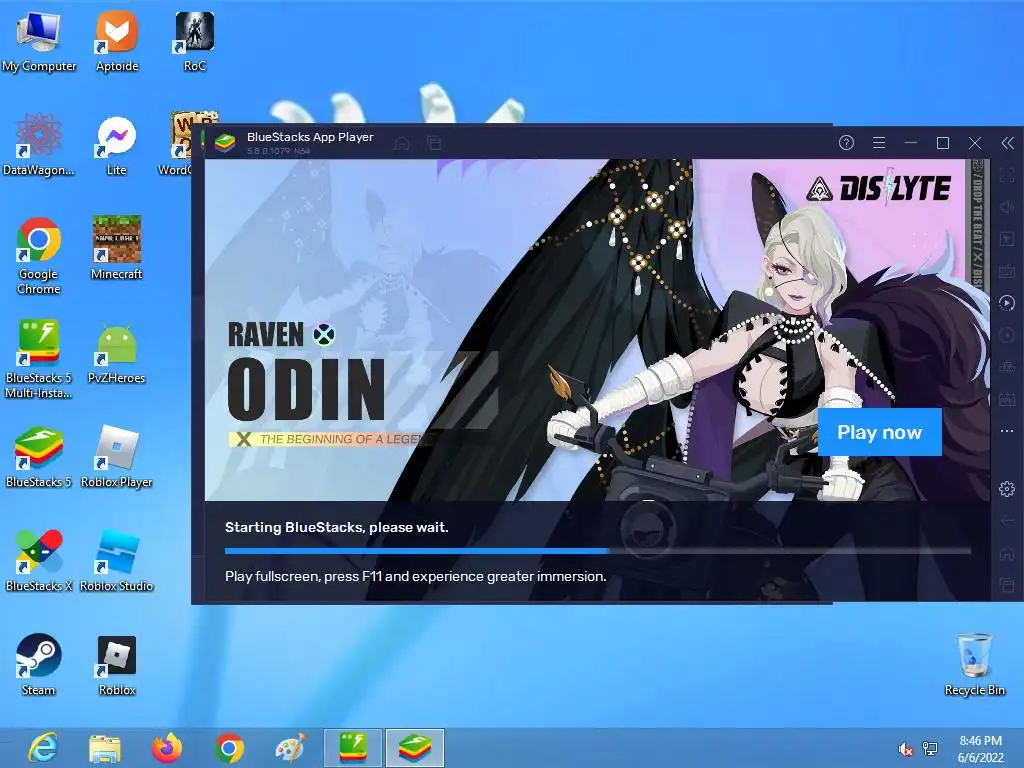Viewport: 1024px width, 768px height.
Task: Open RoC game desktop shortcut
Action: pos(195,42)
